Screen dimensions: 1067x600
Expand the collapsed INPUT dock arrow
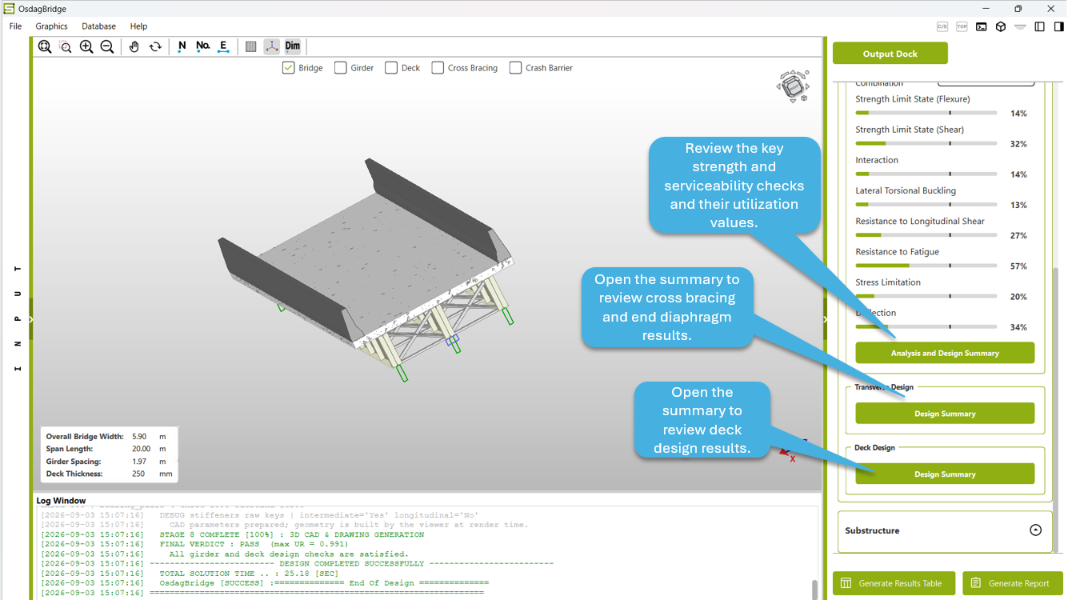pyautogui.click(x=31, y=319)
